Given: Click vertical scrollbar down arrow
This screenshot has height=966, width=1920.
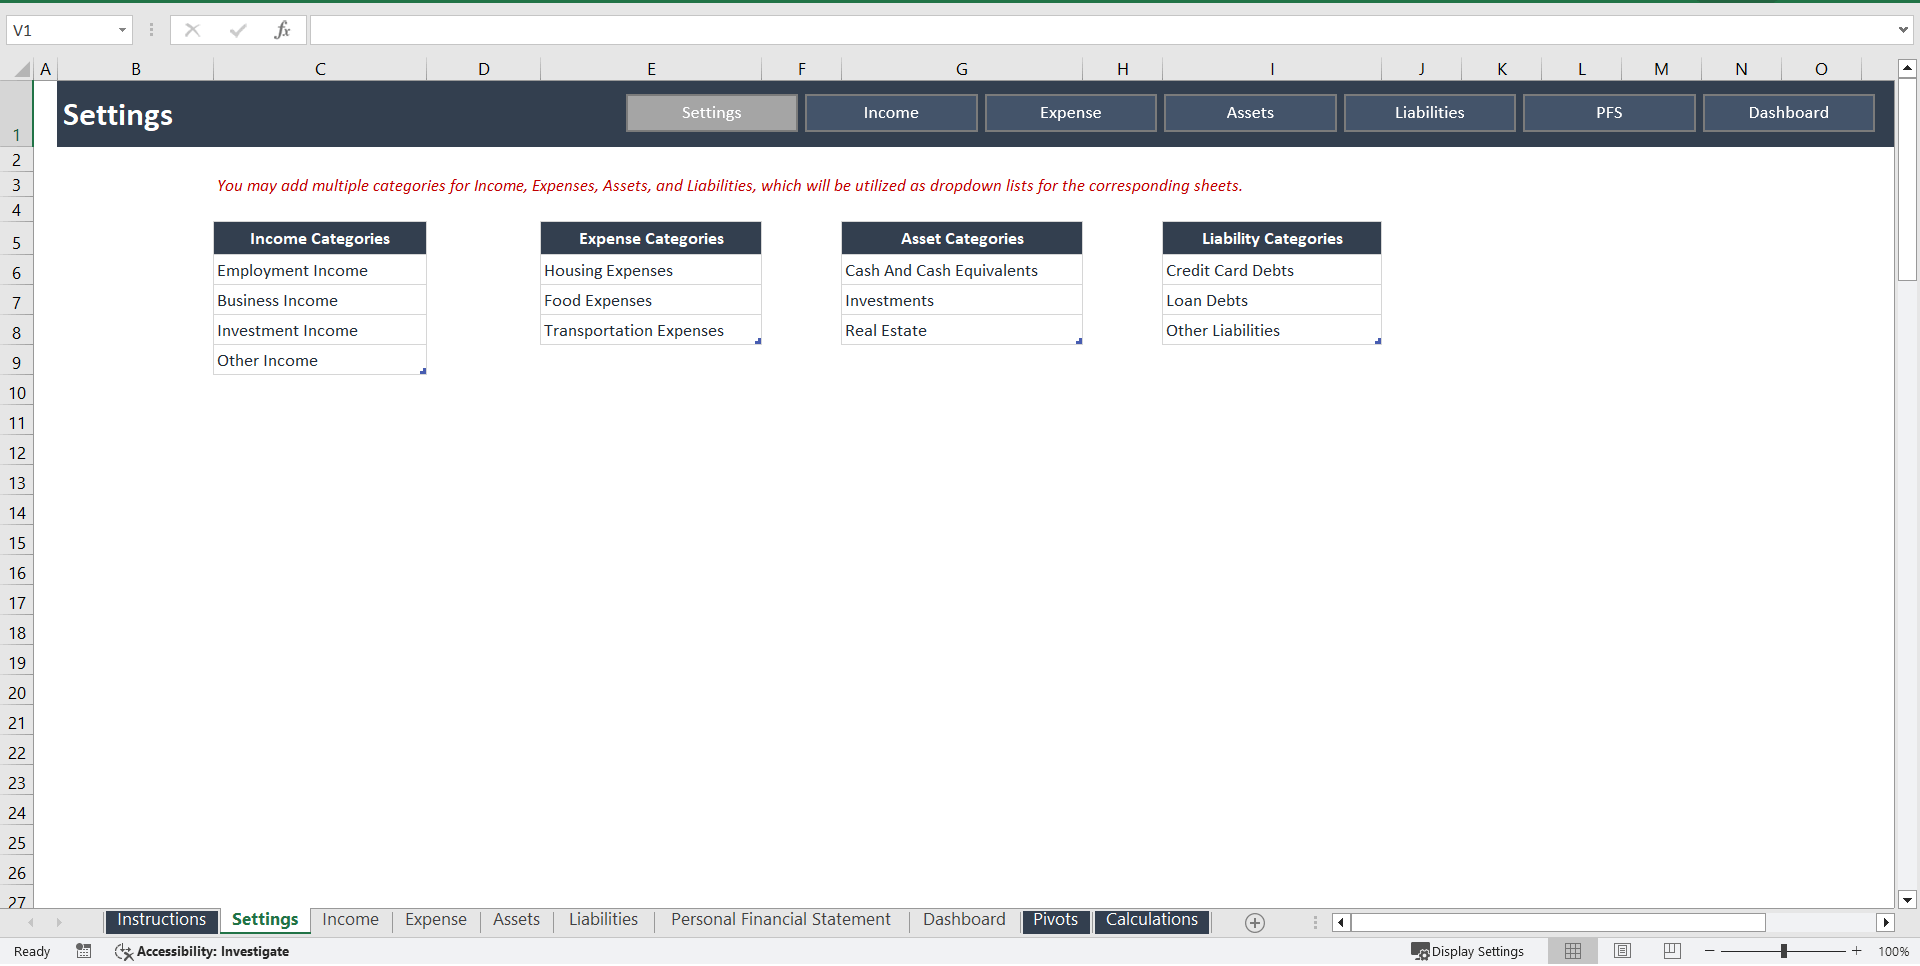Looking at the screenshot, I should click(x=1907, y=899).
